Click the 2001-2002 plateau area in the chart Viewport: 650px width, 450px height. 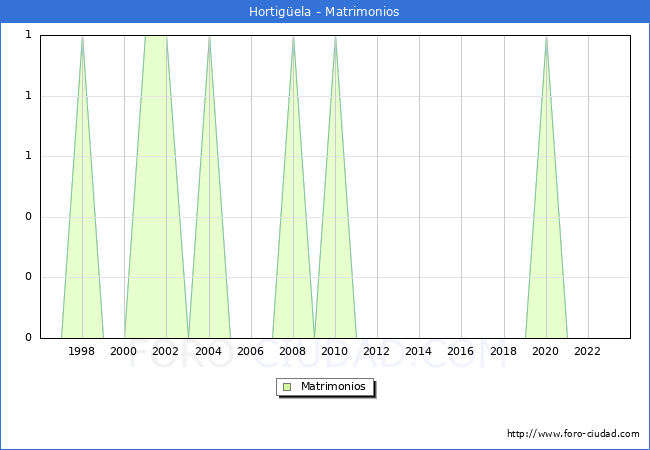click(156, 186)
